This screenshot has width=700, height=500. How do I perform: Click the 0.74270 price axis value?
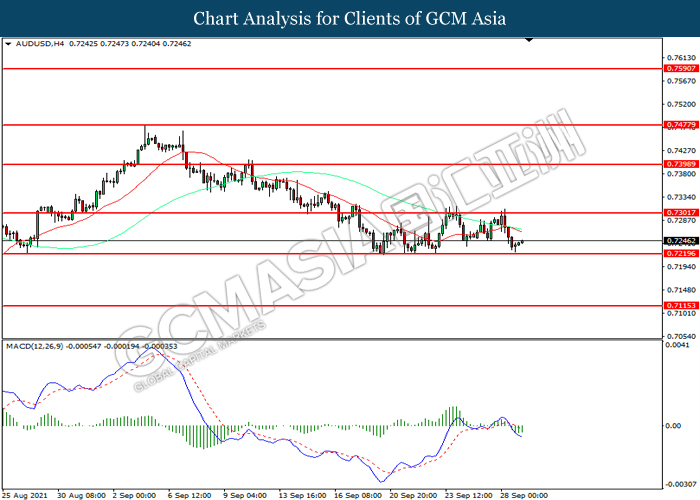click(x=682, y=150)
